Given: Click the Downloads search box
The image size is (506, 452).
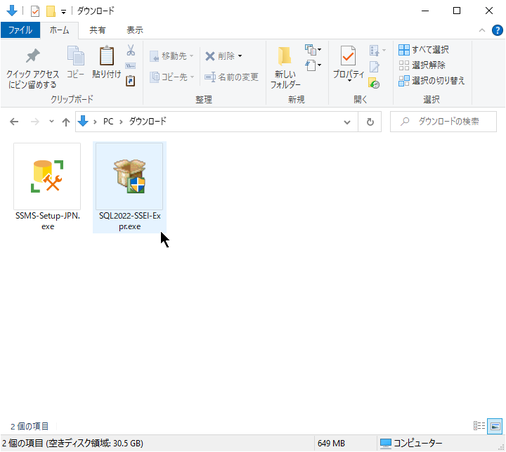Looking at the screenshot, I should pos(443,121).
